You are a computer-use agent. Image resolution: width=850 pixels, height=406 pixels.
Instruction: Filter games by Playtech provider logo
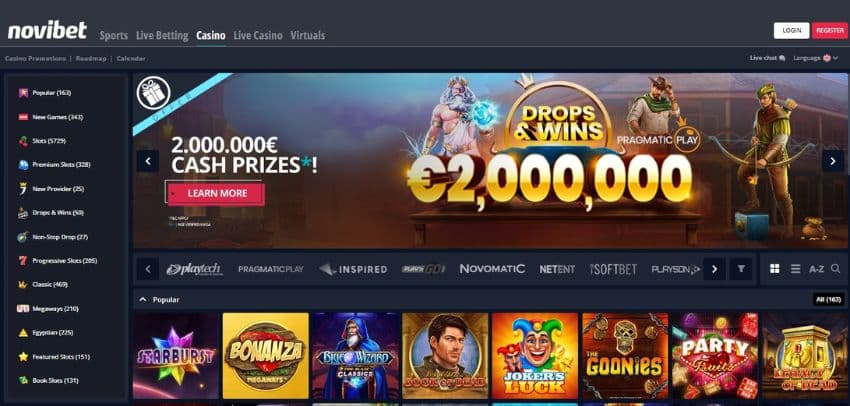point(194,269)
